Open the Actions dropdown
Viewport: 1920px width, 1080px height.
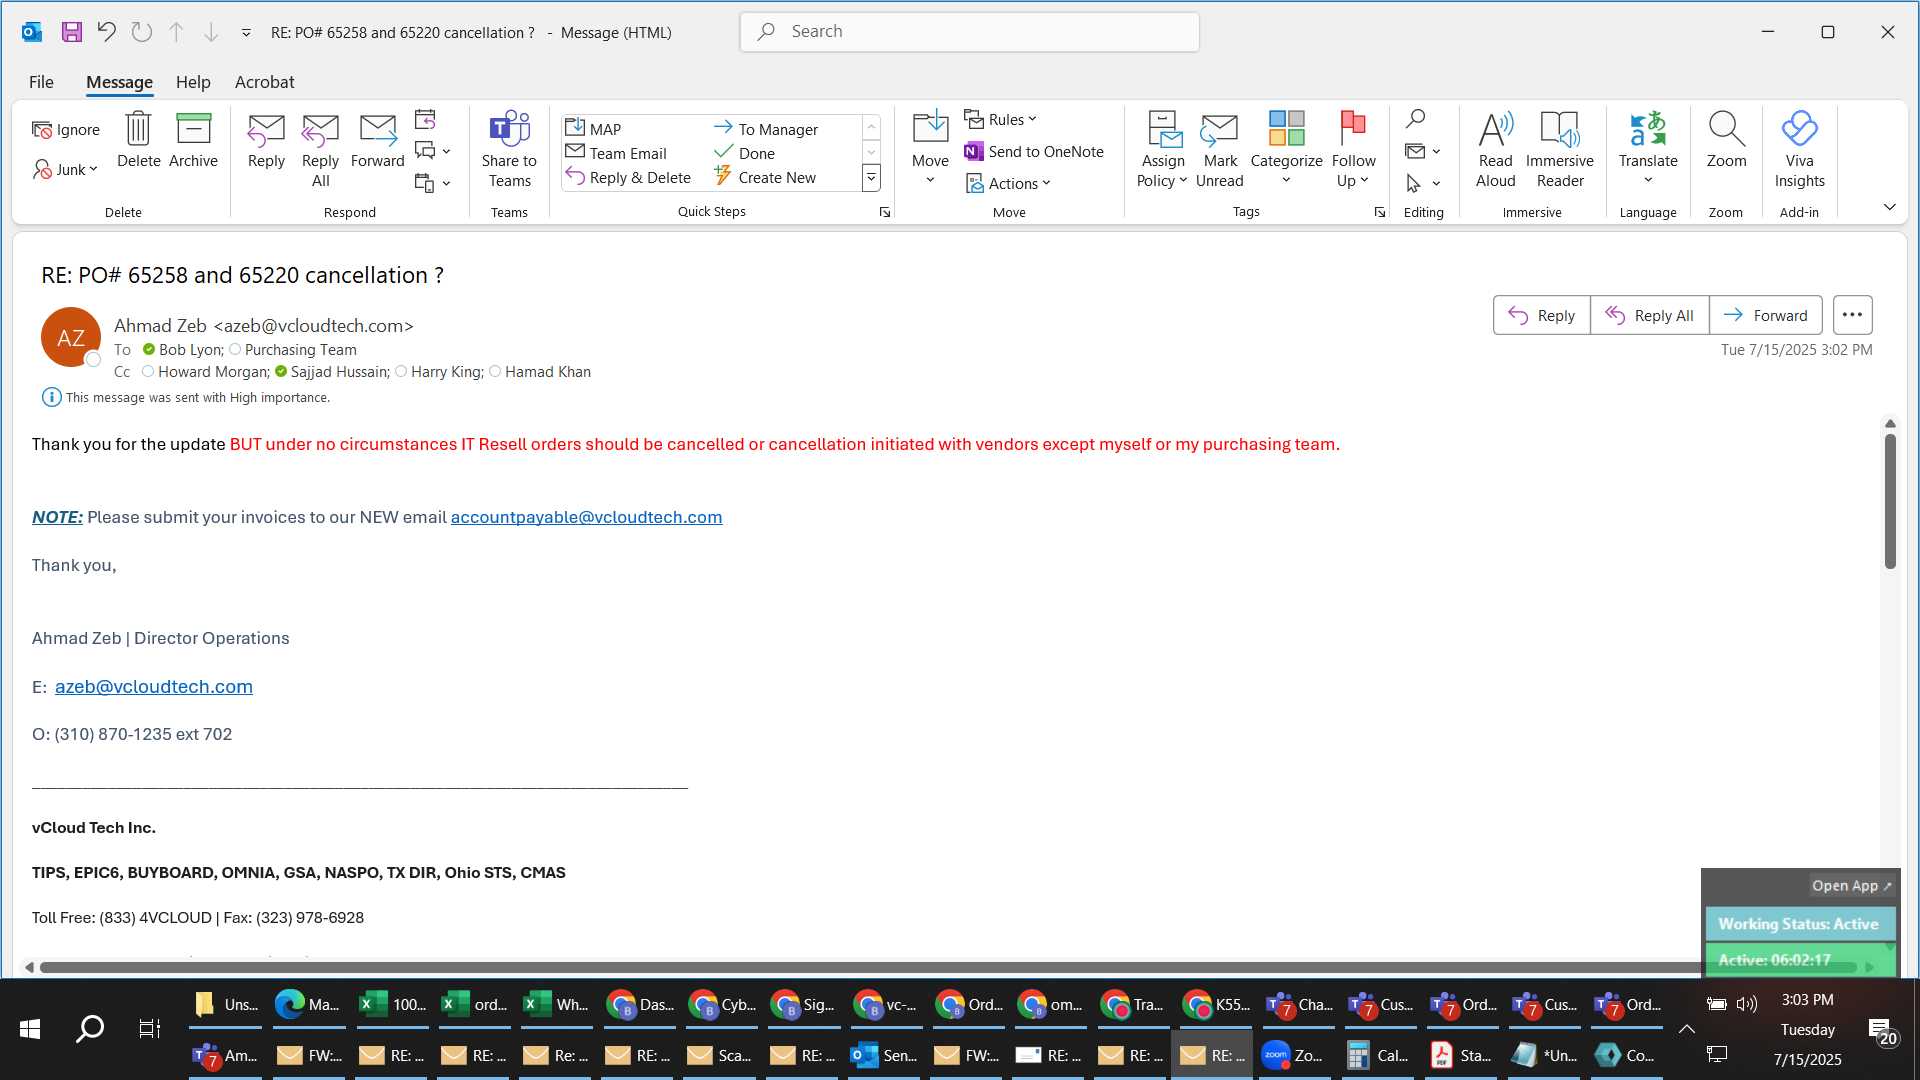pyautogui.click(x=1008, y=184)
